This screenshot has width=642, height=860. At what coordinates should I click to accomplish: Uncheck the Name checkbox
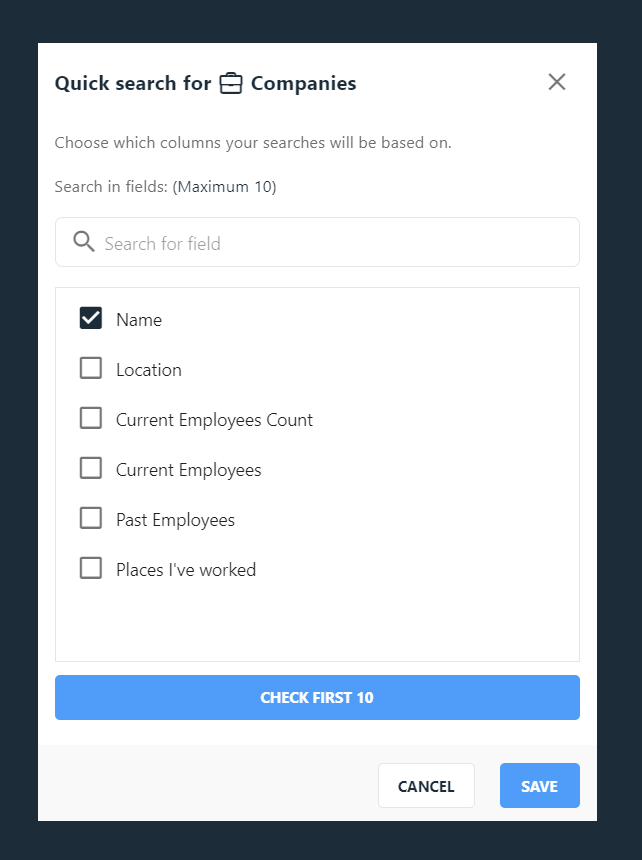(x=91, y=318)
